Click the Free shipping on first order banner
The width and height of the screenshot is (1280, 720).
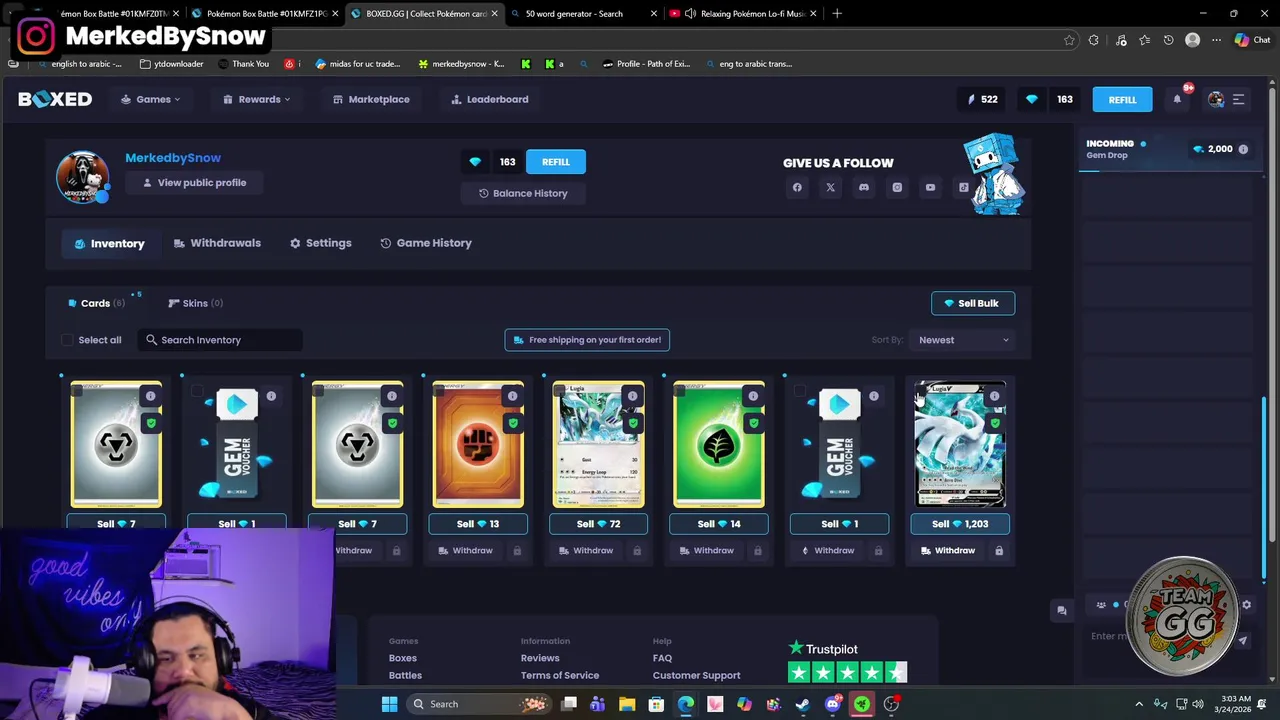(x=587, y=340)
